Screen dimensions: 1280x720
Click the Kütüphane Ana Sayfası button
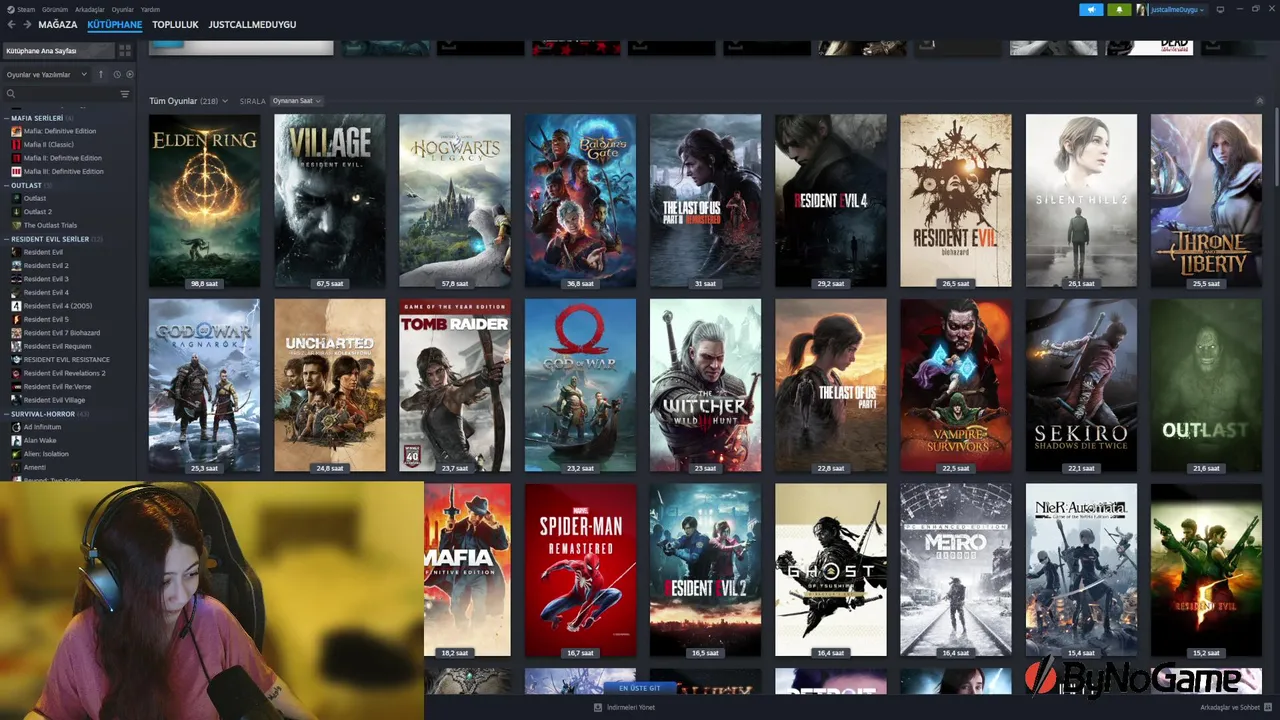coord(58,50)
